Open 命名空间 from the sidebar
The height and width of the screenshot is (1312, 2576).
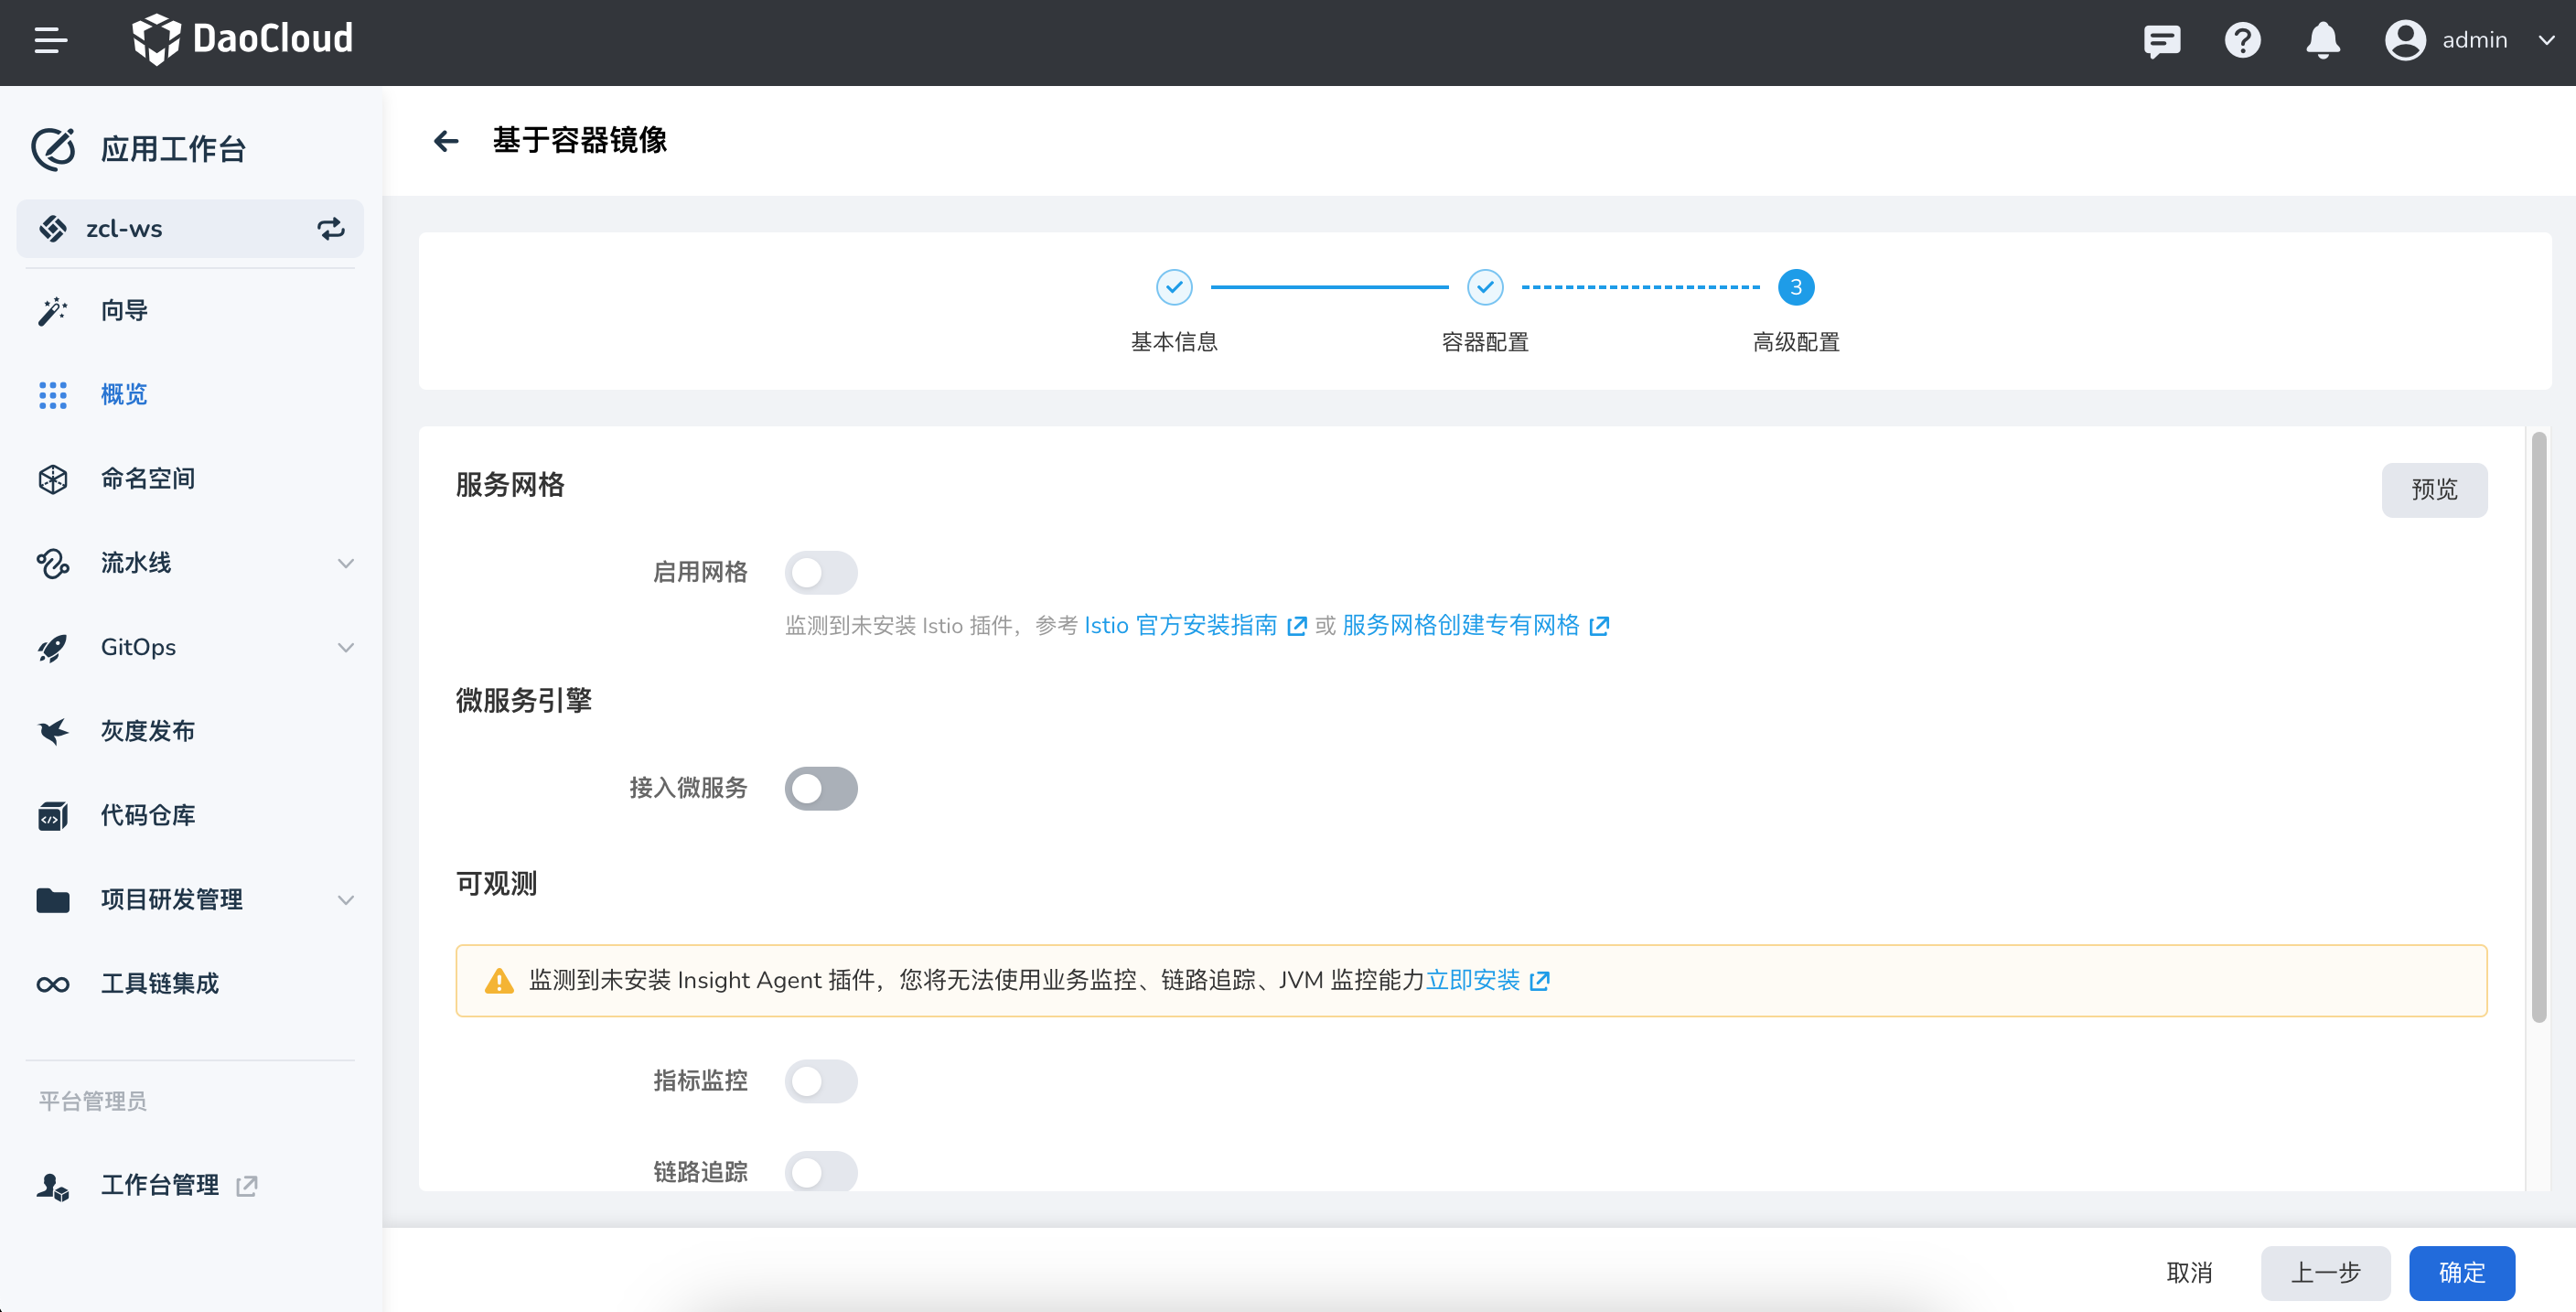click(147, 478)
